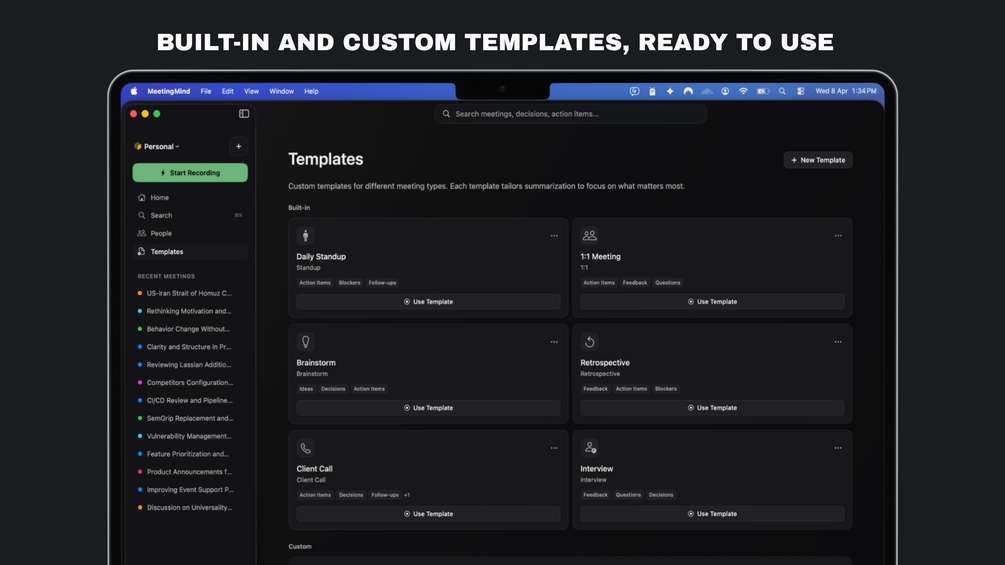Start Recording with the green button
The width and height of the screenshot is (1005, 565).
click(190, 173)
